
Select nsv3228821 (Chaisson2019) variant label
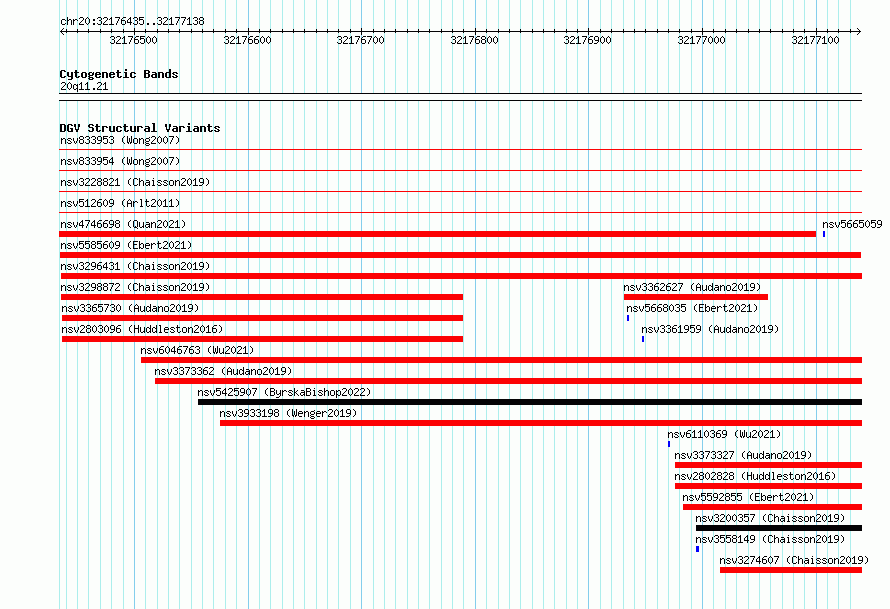pyautogui.click(x=135, y=182)
